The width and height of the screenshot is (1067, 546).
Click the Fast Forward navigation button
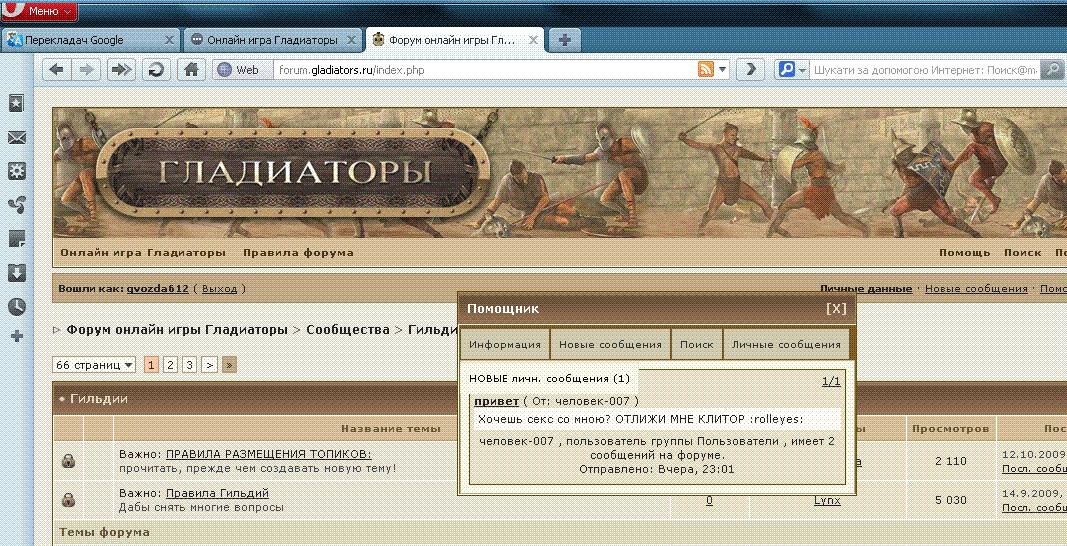121,70
